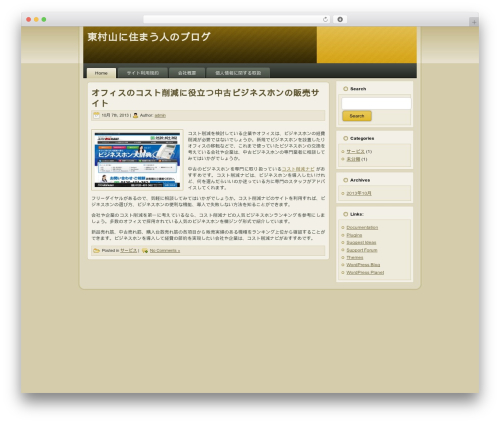The image size is (500, 423).
Task: Click the Links widget heading
Action: pos(357,214)
